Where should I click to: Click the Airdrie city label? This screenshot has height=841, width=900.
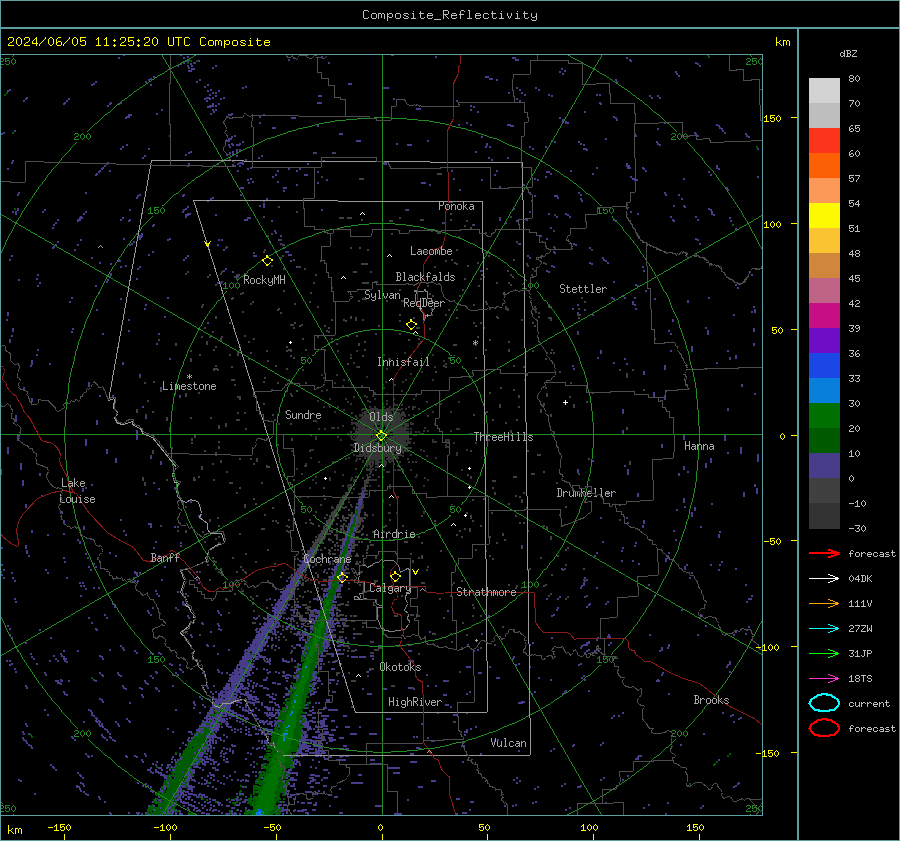pos(394,534)
